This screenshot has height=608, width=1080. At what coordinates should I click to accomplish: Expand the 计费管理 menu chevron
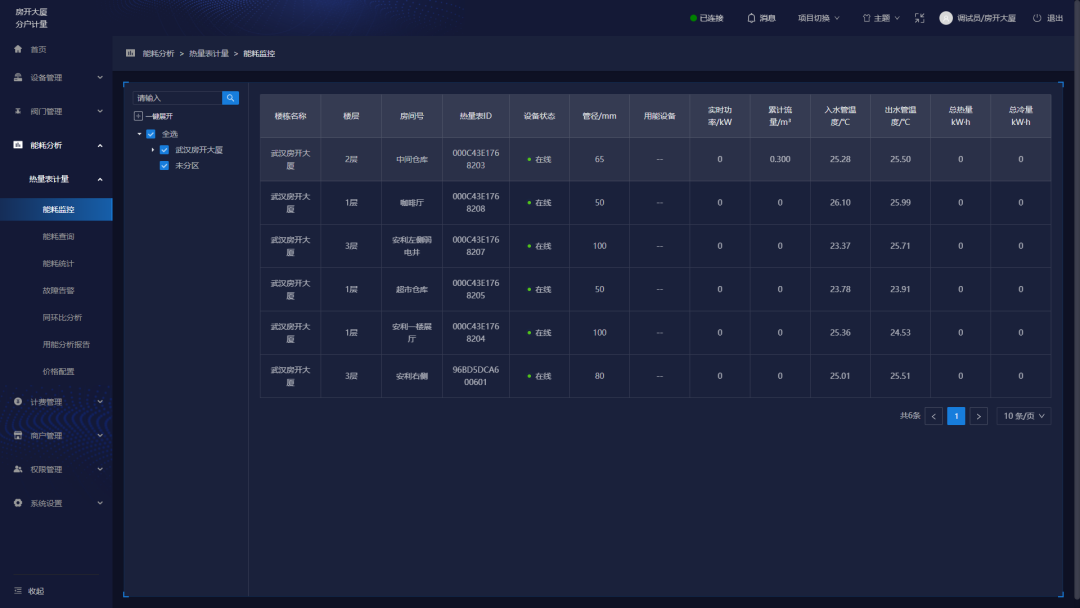tap(100, 401)
